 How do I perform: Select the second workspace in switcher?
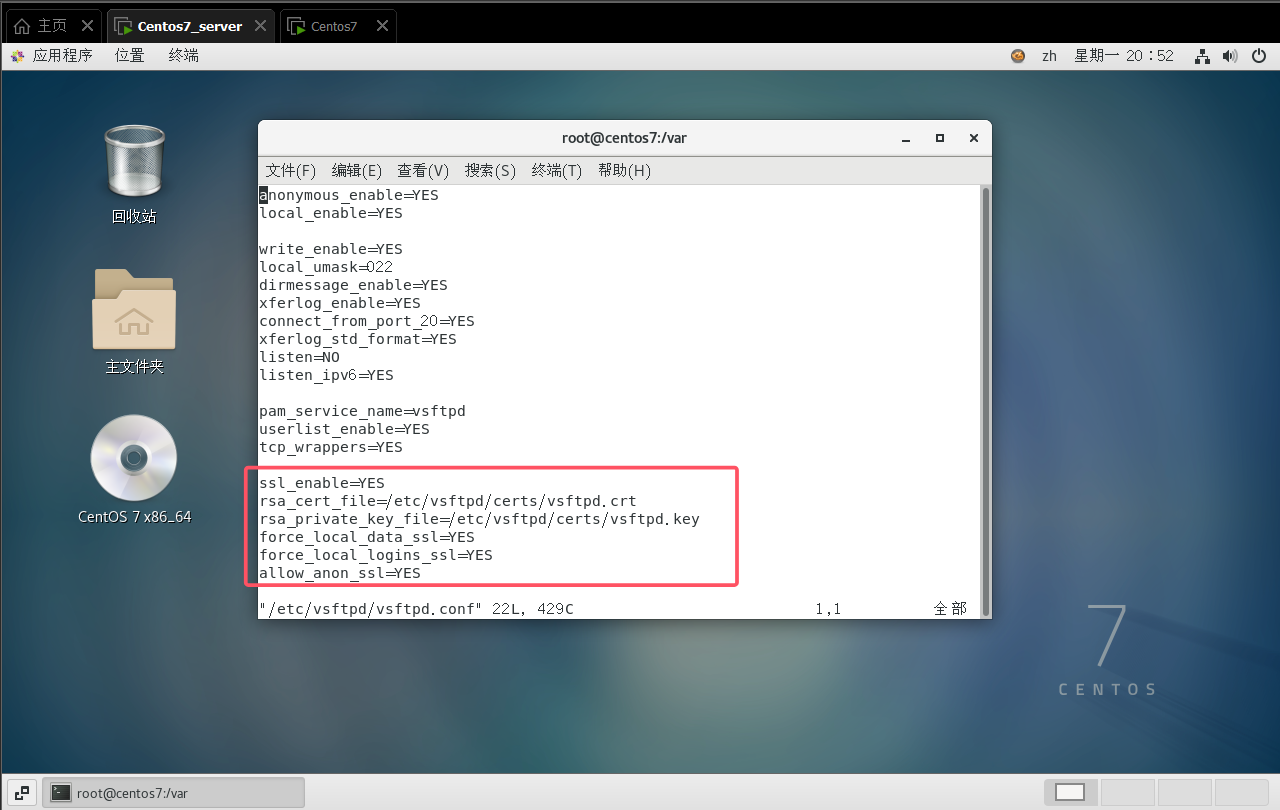click(1127, 792)
